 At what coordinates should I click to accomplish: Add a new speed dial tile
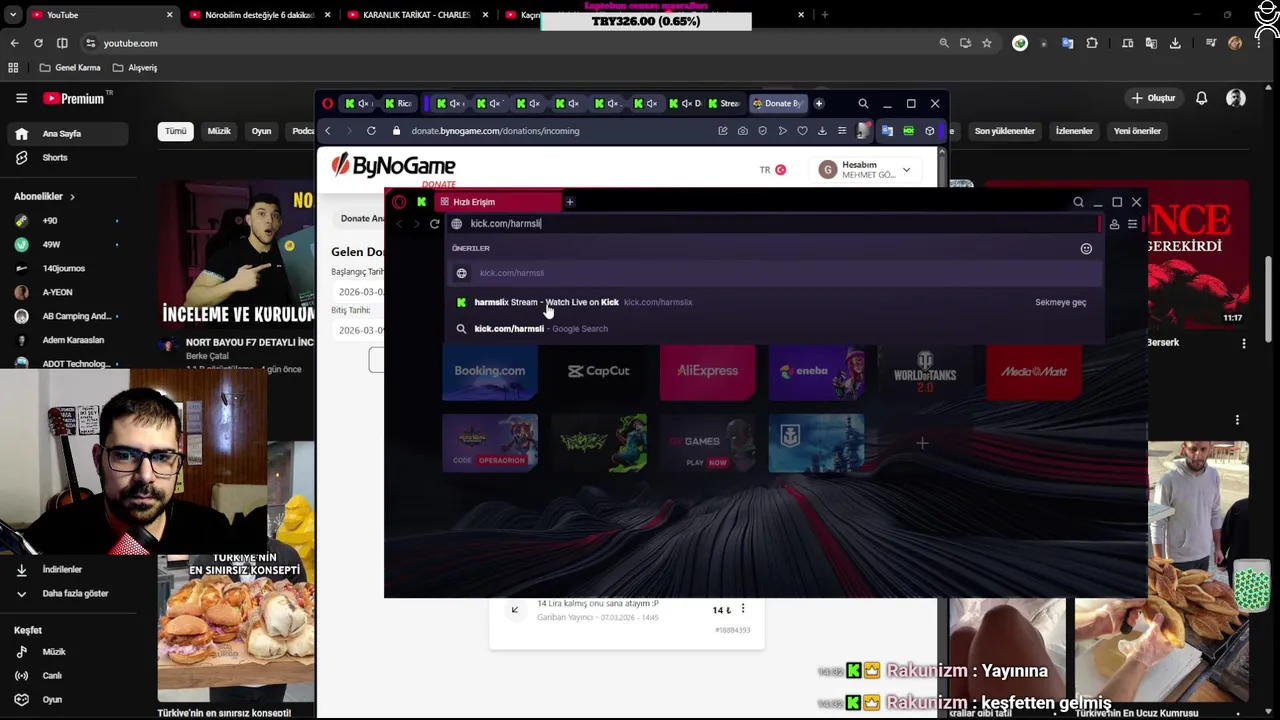922,443
